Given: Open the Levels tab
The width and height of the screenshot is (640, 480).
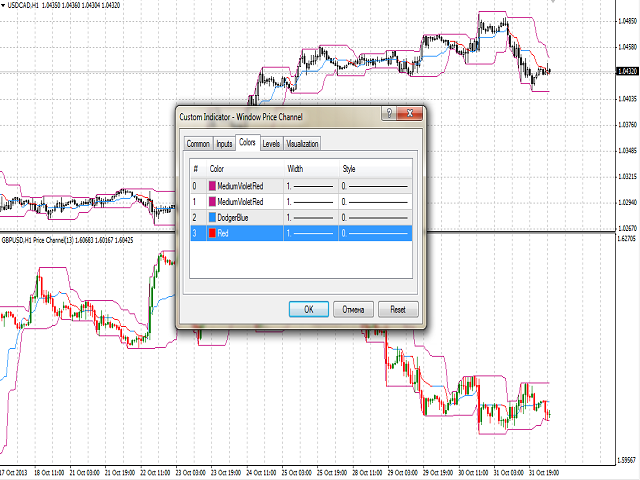Looking at the screenshot, I should pyautogui.click(x=271, y=144).
